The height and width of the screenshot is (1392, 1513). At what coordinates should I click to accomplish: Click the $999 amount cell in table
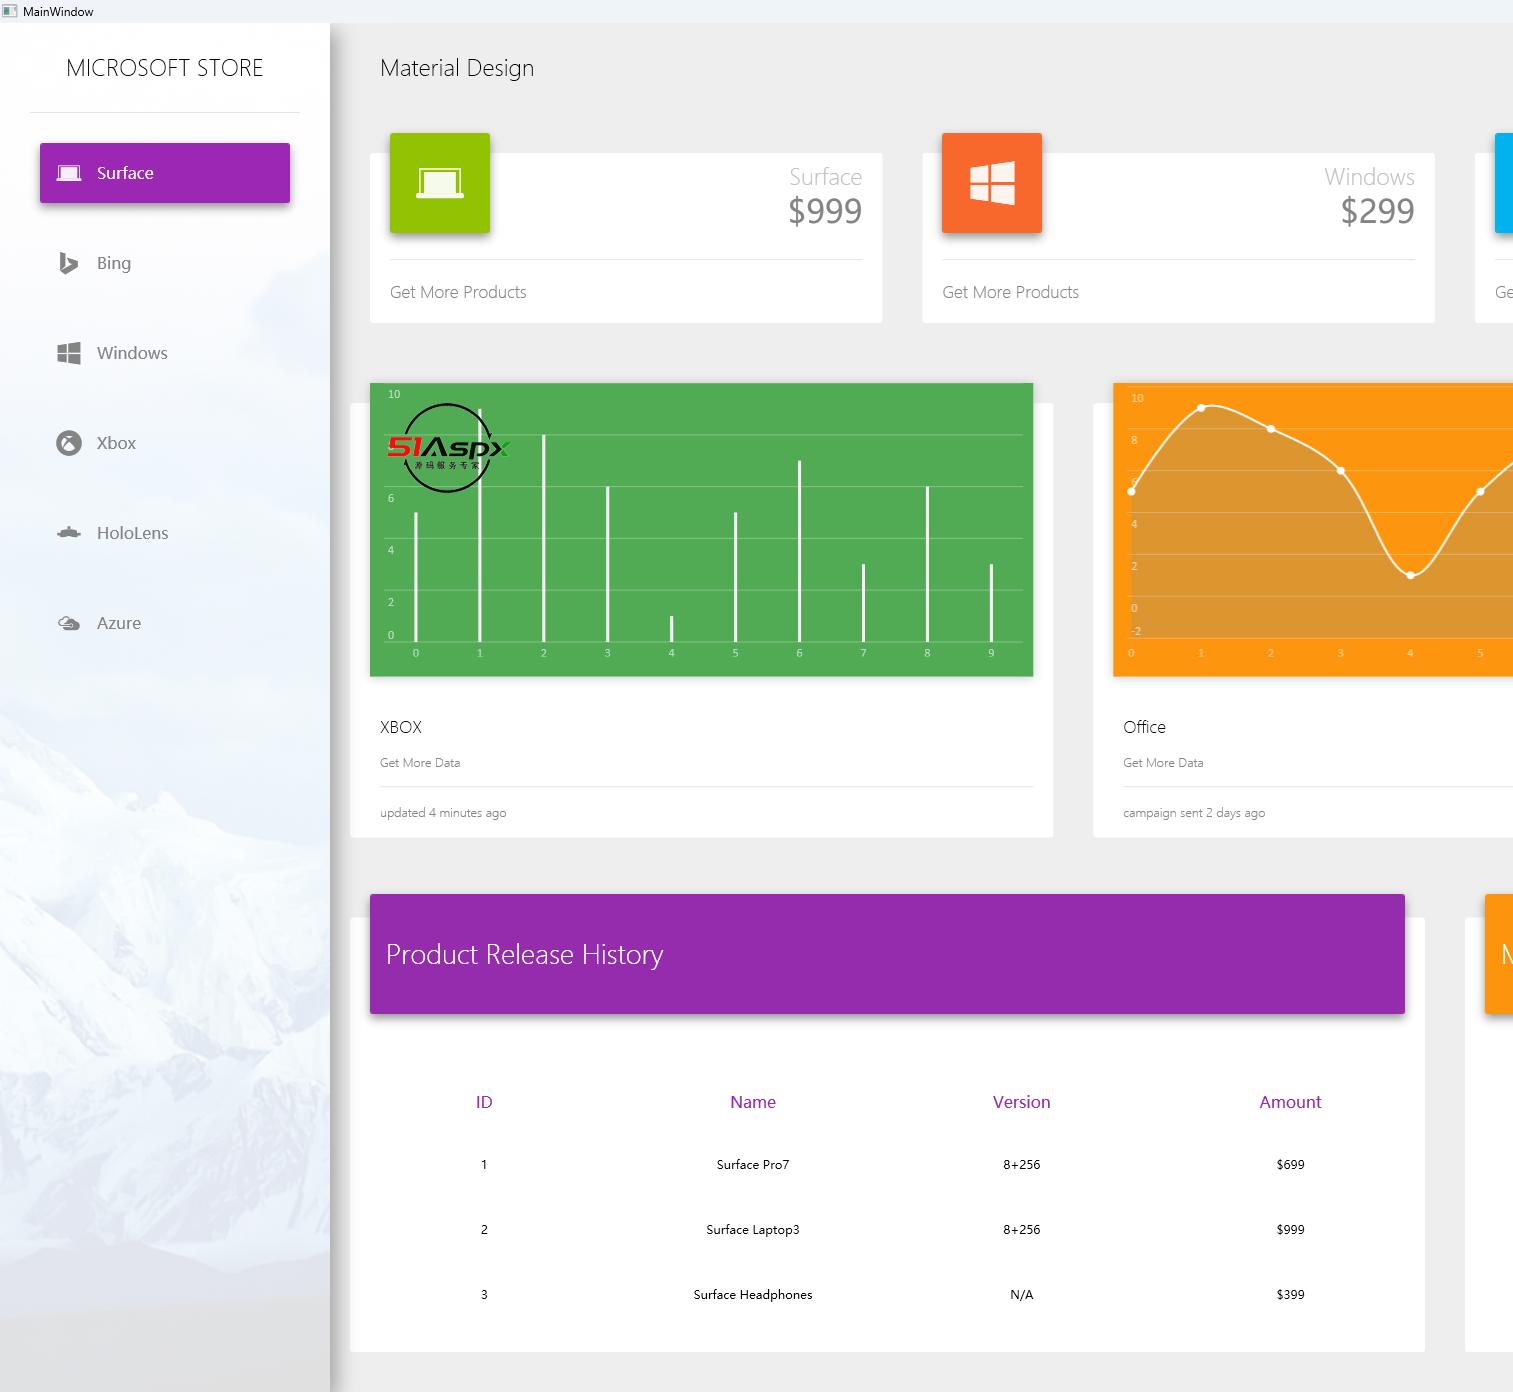point(1290,1230)
